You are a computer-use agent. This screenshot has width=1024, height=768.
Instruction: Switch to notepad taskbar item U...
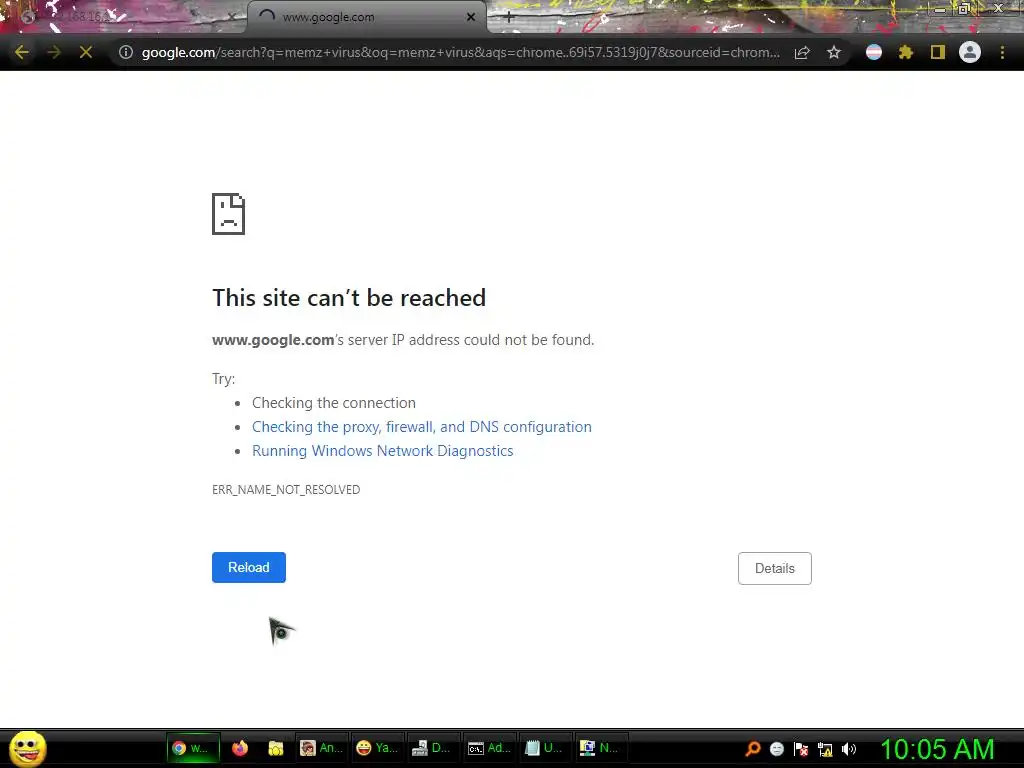tap(545, 748)
